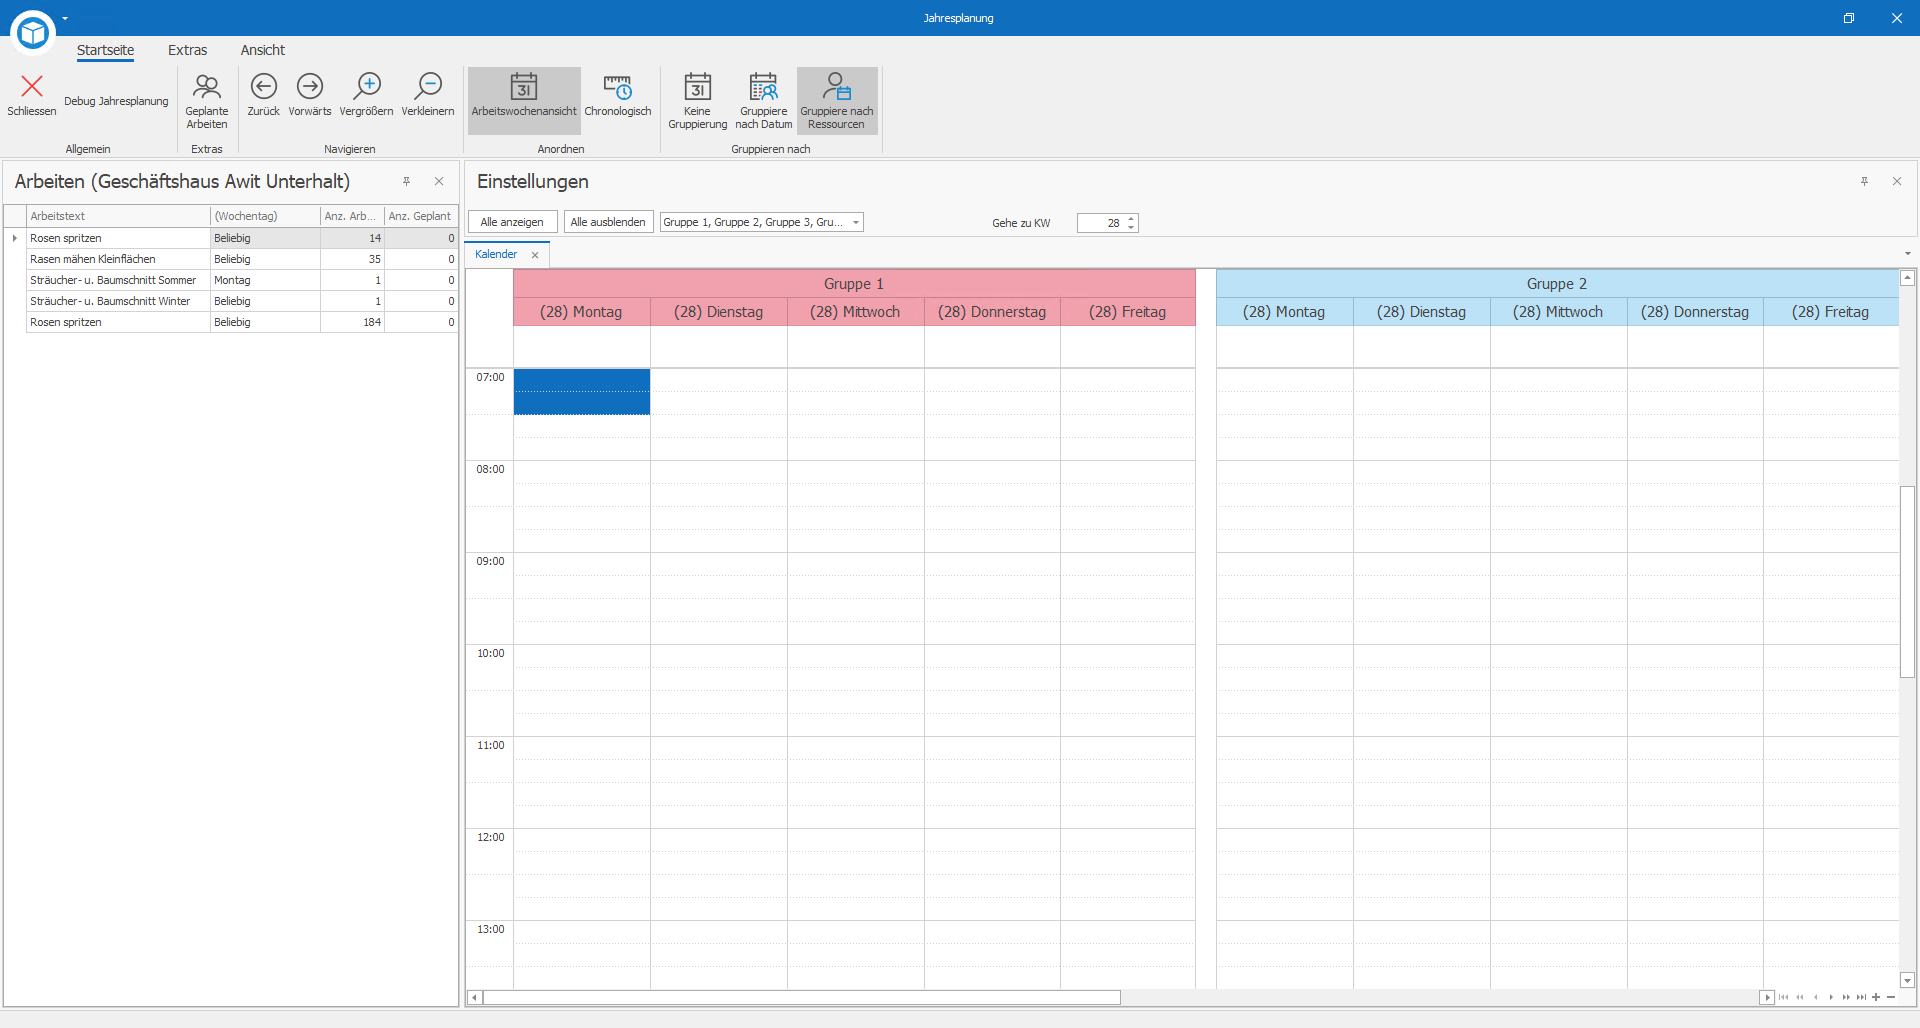Open the Startseite ribbon tab
The height and width of the screenshot is (1028, 1920).
105,50
